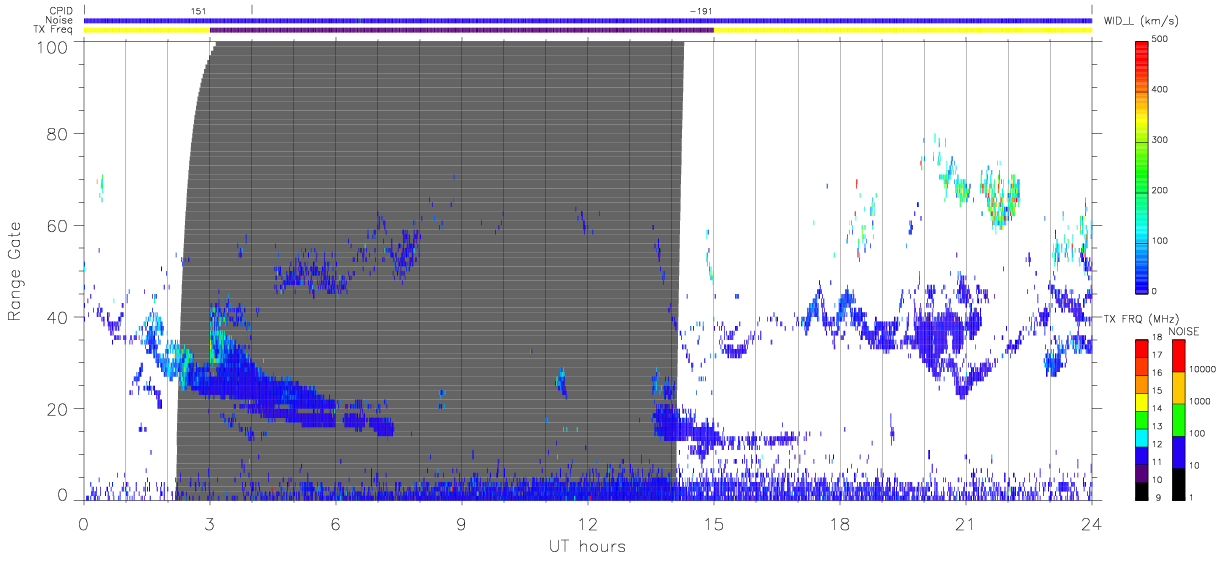This screenshot has width=1228, height=567.
Task: Click the NOISE legend title
Action: (x=1186, y=330)
